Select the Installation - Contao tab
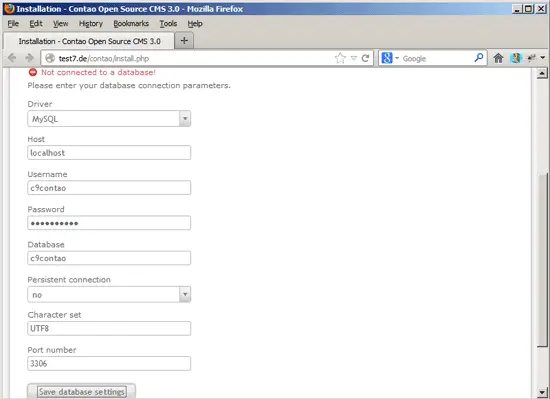The image size is (550, 399). [89, 41]
